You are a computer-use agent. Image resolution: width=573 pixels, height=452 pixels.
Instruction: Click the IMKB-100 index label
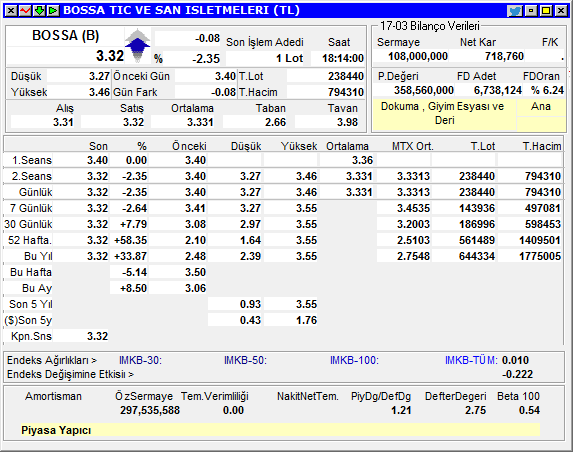(354, 360)
